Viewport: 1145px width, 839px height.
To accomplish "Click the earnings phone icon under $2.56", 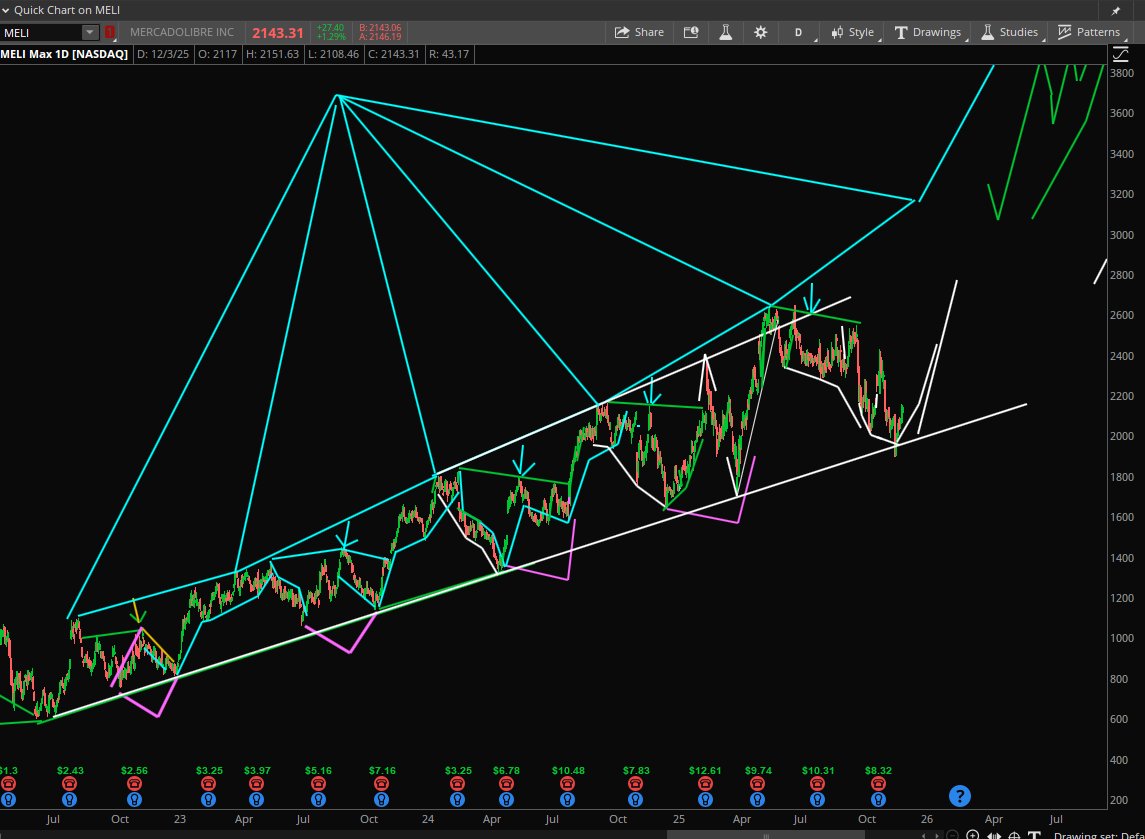I will (134, 784).
